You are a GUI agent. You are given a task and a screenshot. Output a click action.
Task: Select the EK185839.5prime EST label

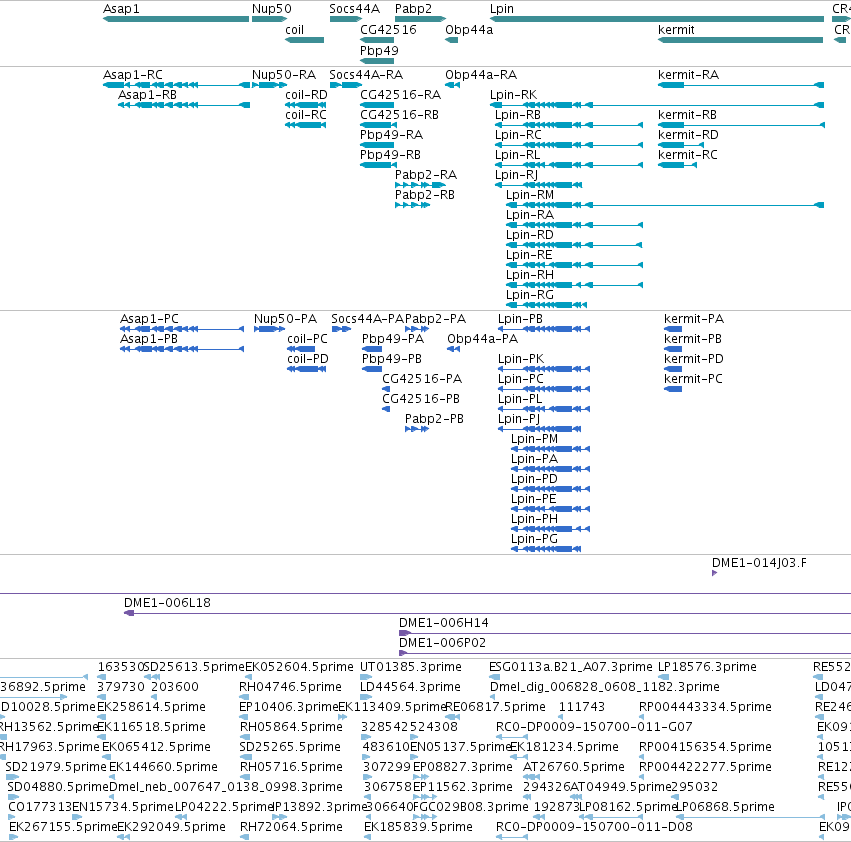point(418,827)
